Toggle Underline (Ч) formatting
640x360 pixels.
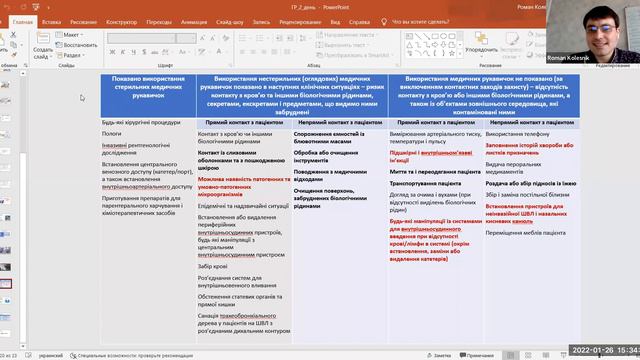[133, 52]
